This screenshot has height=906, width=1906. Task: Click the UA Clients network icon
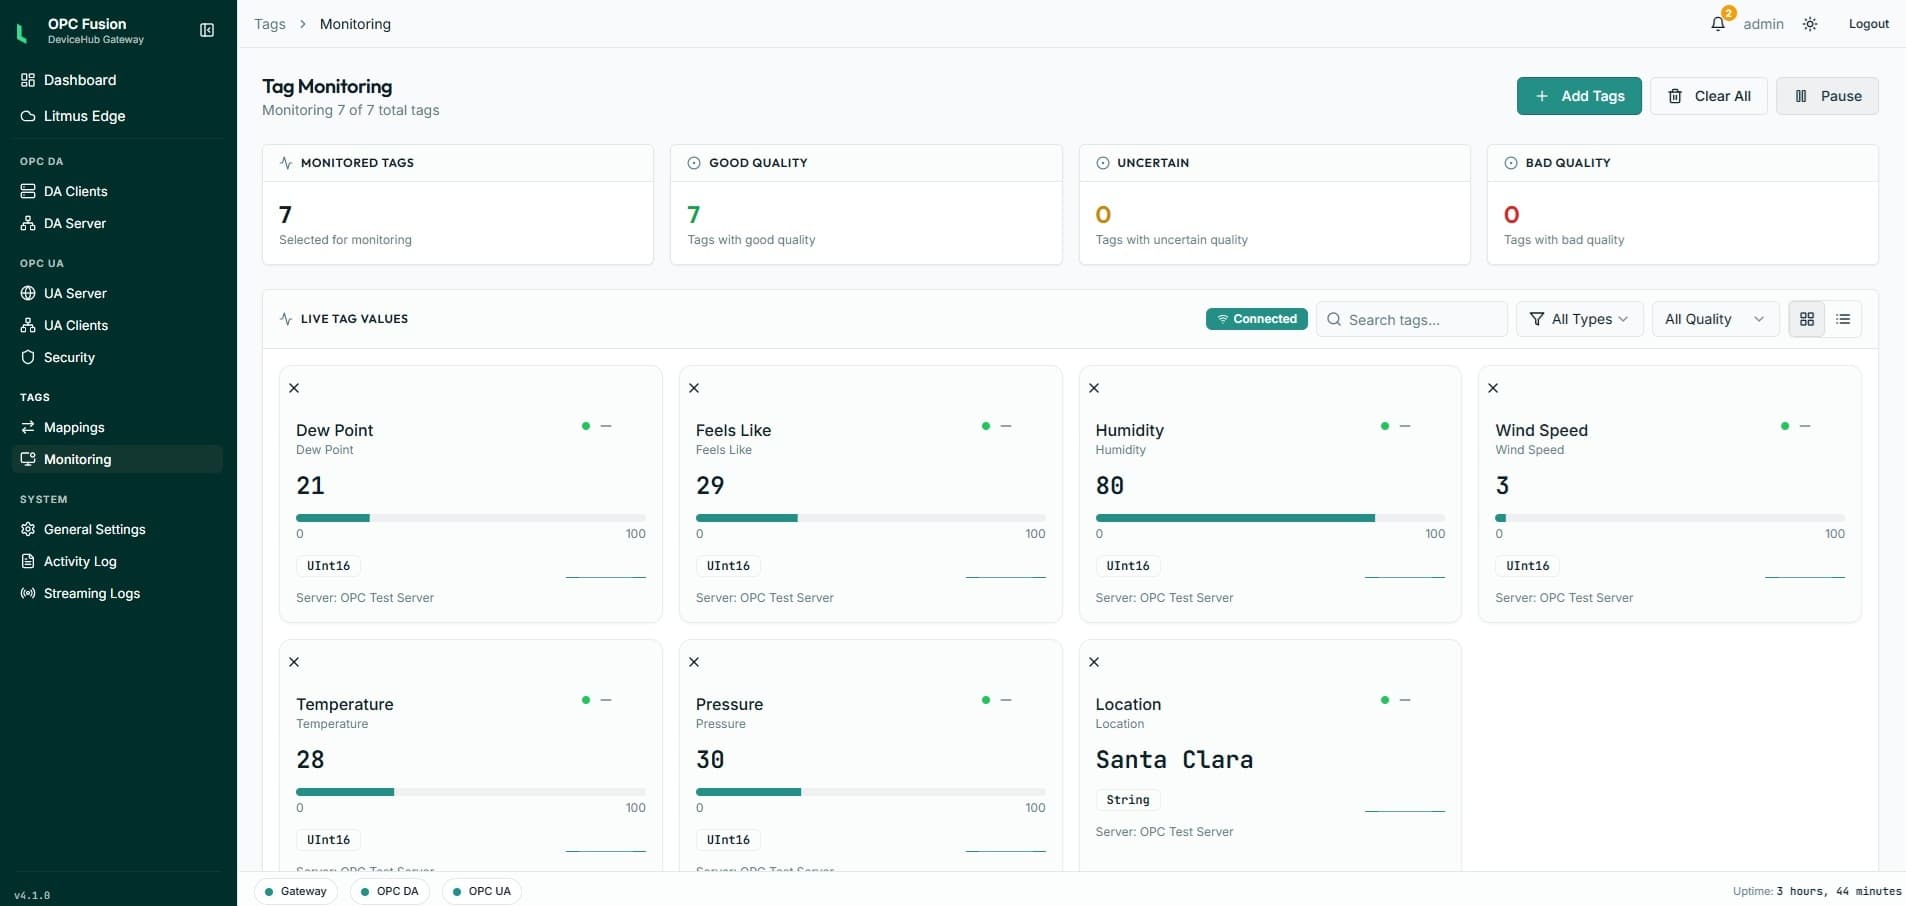pyautogui.click(x=28, y=325)
